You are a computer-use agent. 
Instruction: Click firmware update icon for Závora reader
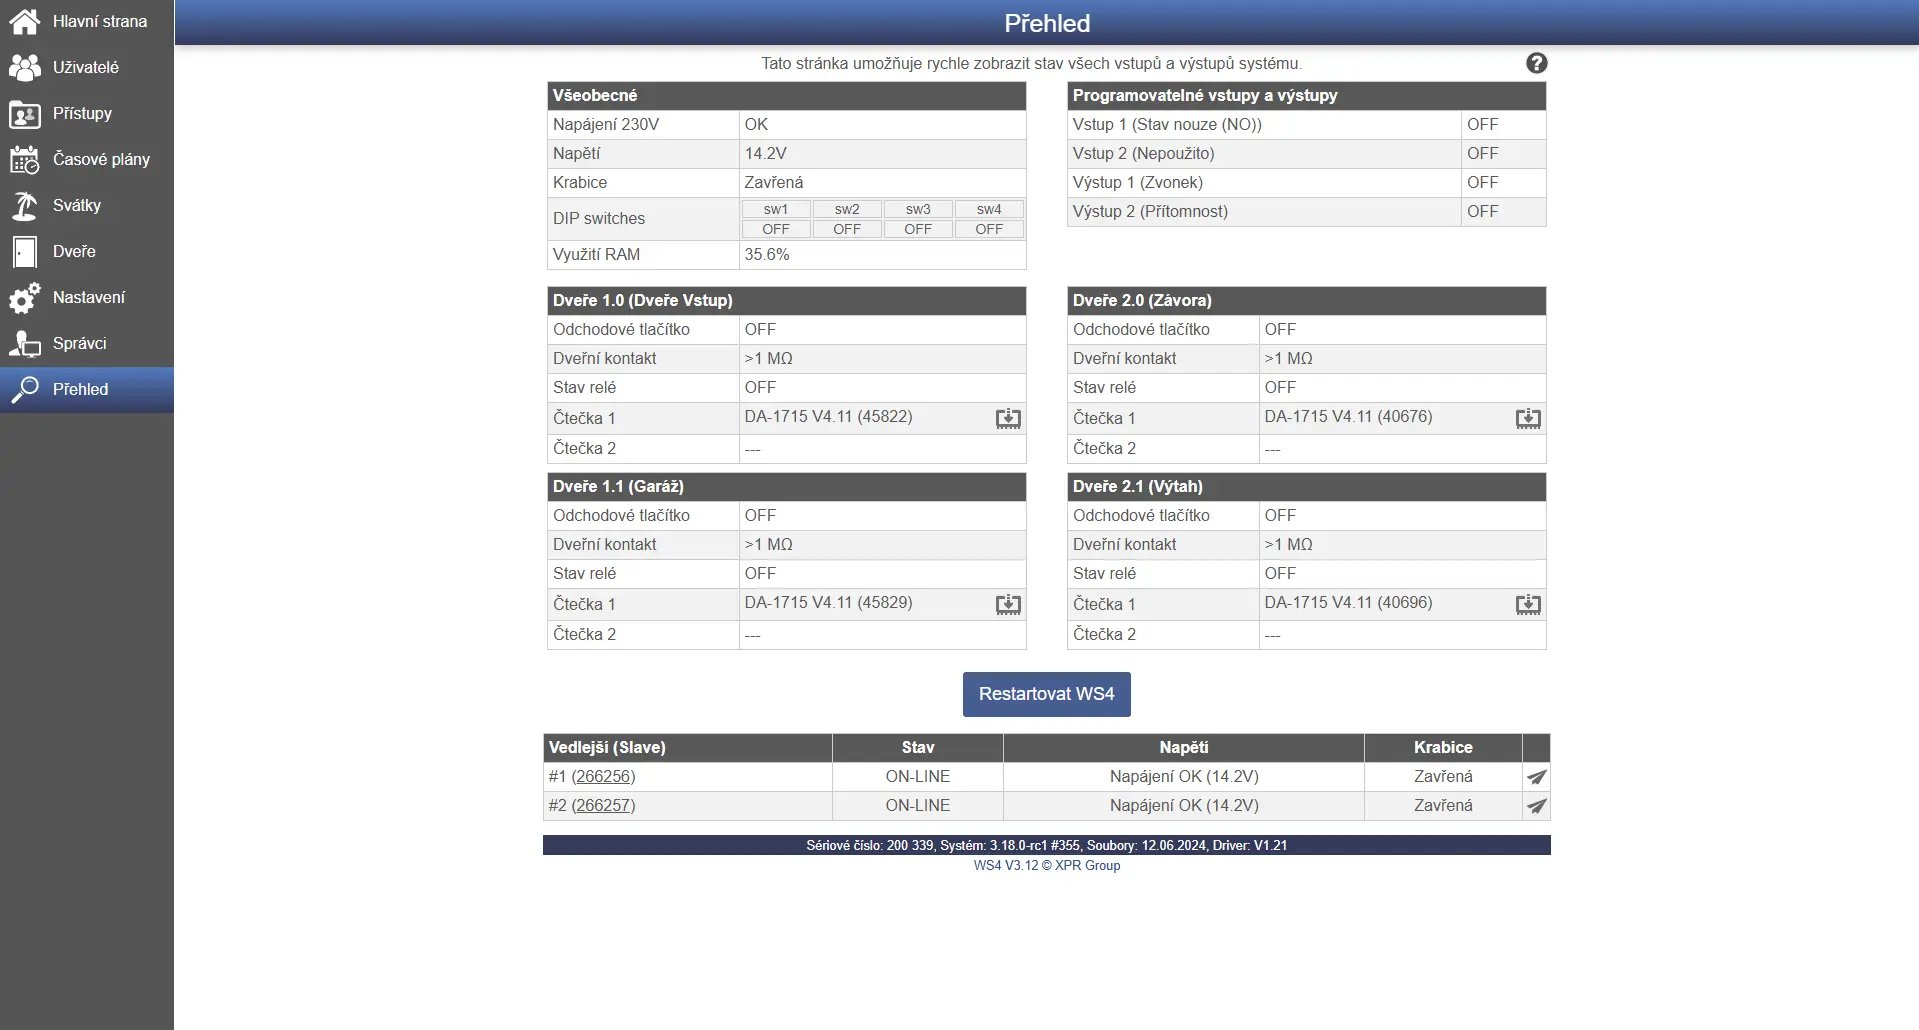coord(1528,419)
